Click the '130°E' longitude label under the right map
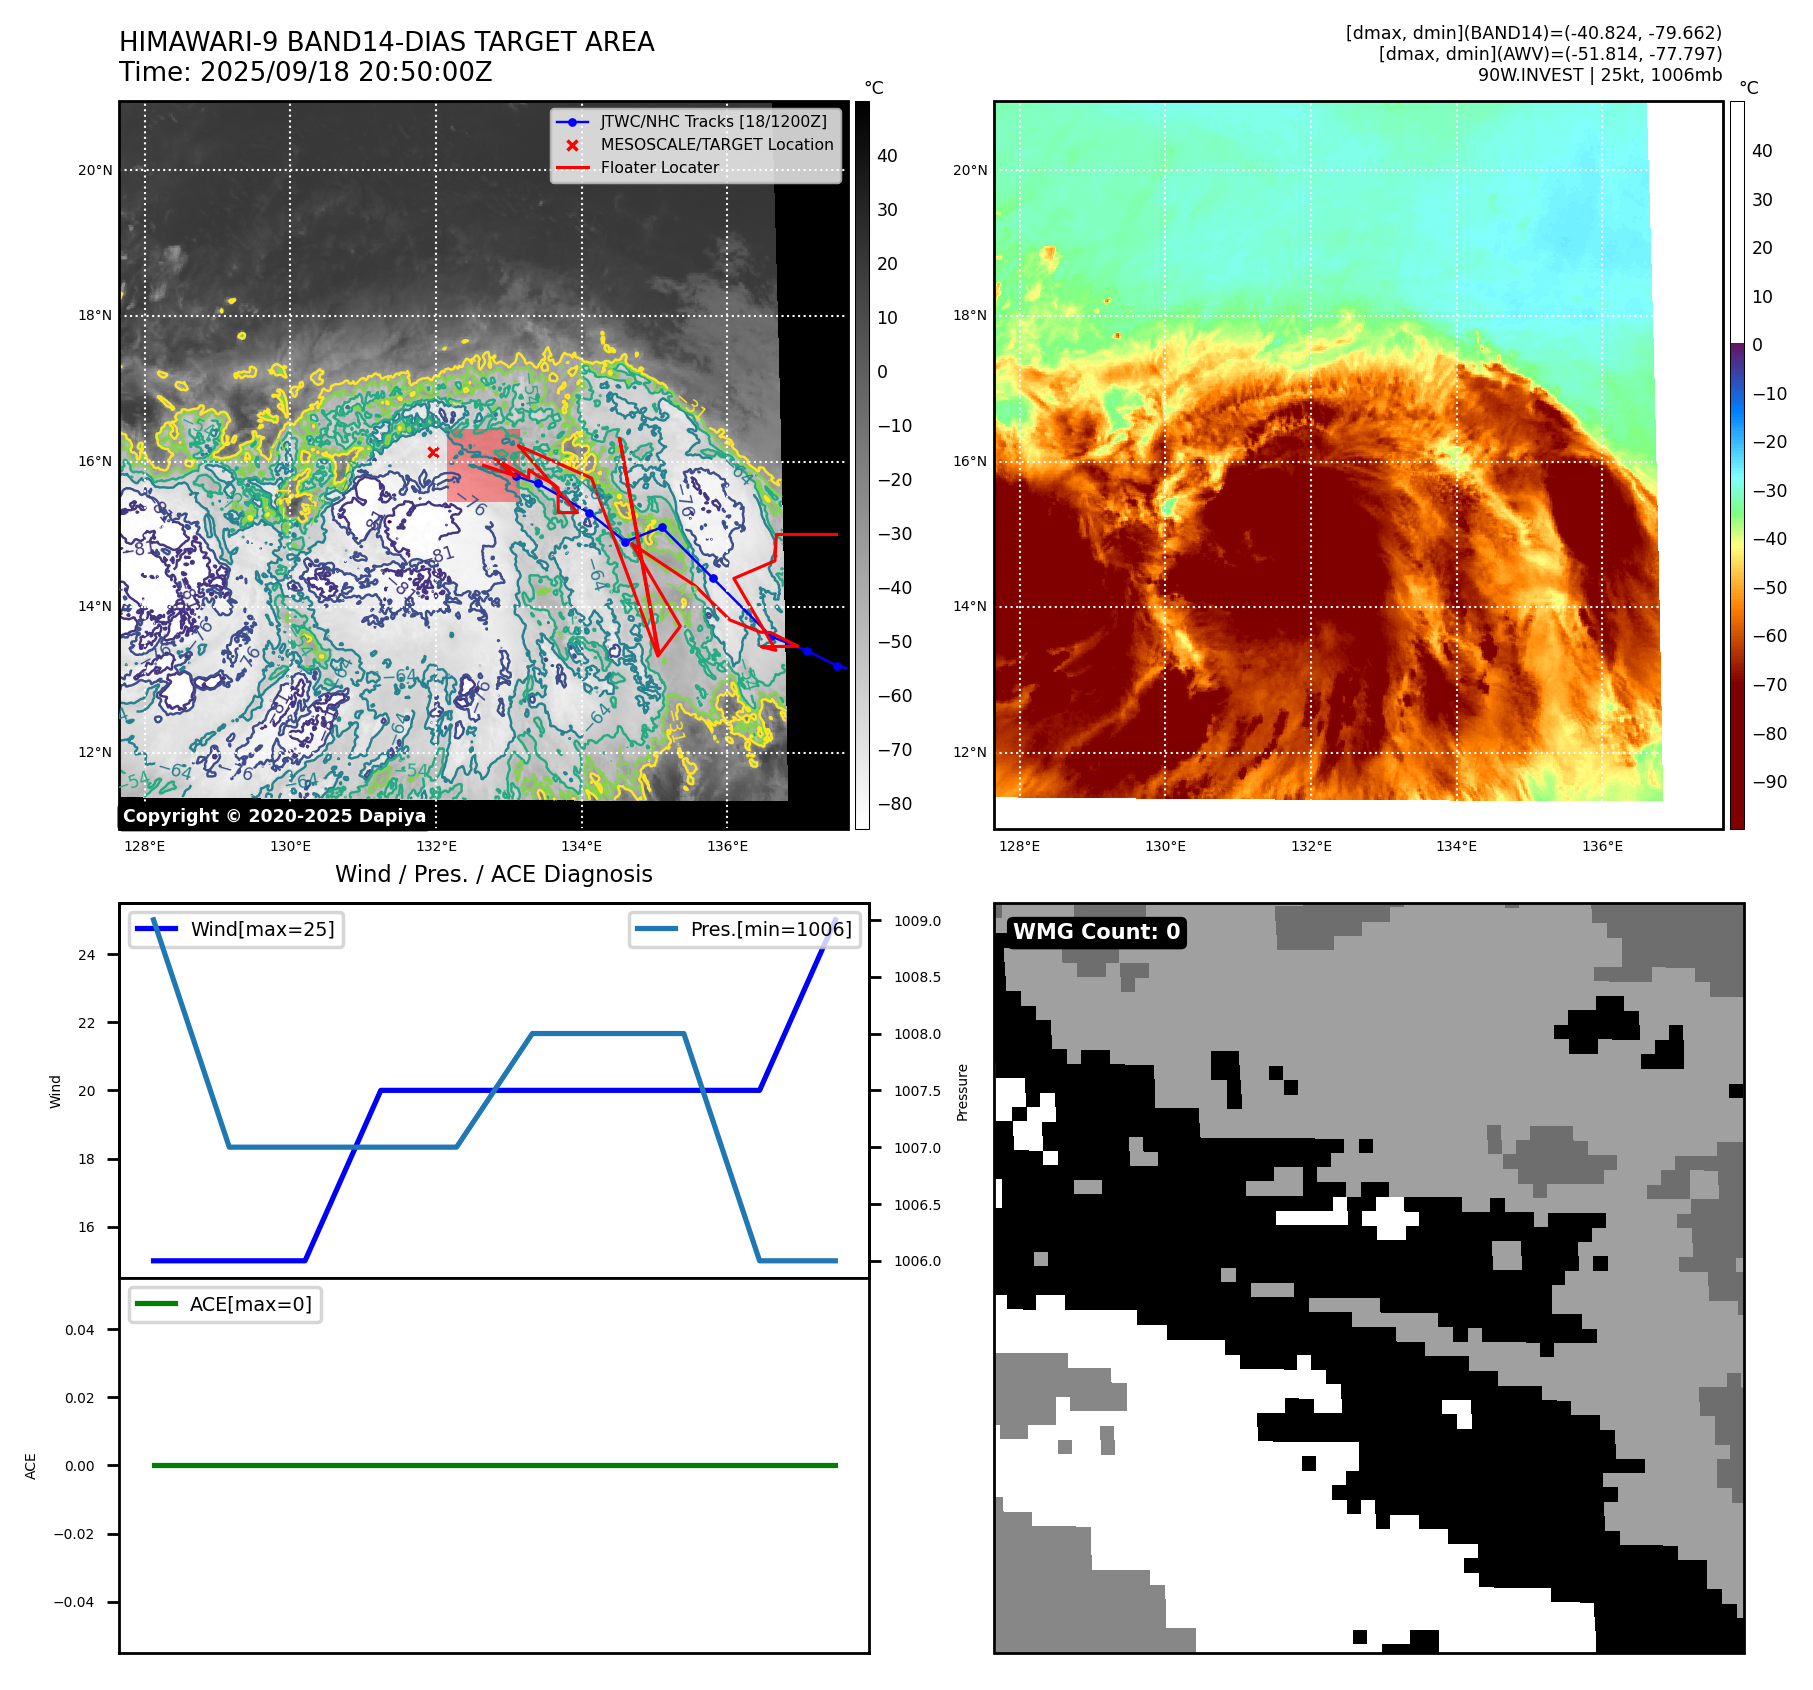The width and height of the screenshot is (1813, 1690). pyautogui.click(x=1166, y=846)
